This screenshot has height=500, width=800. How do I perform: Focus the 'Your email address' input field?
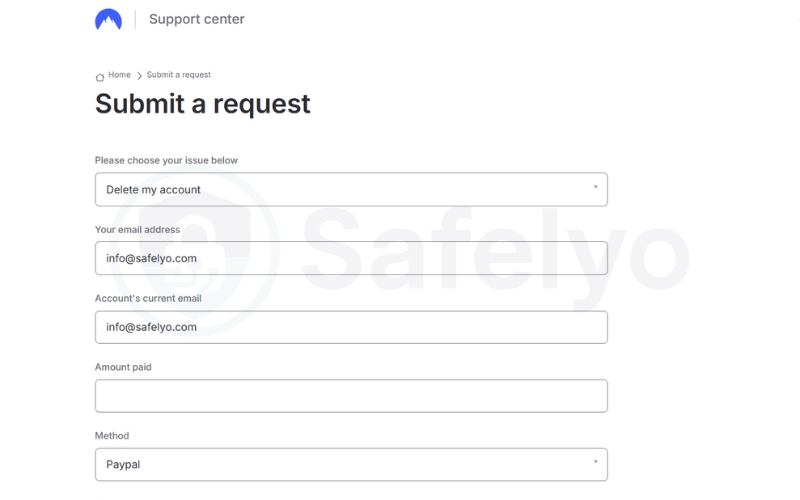click(350, 258)
